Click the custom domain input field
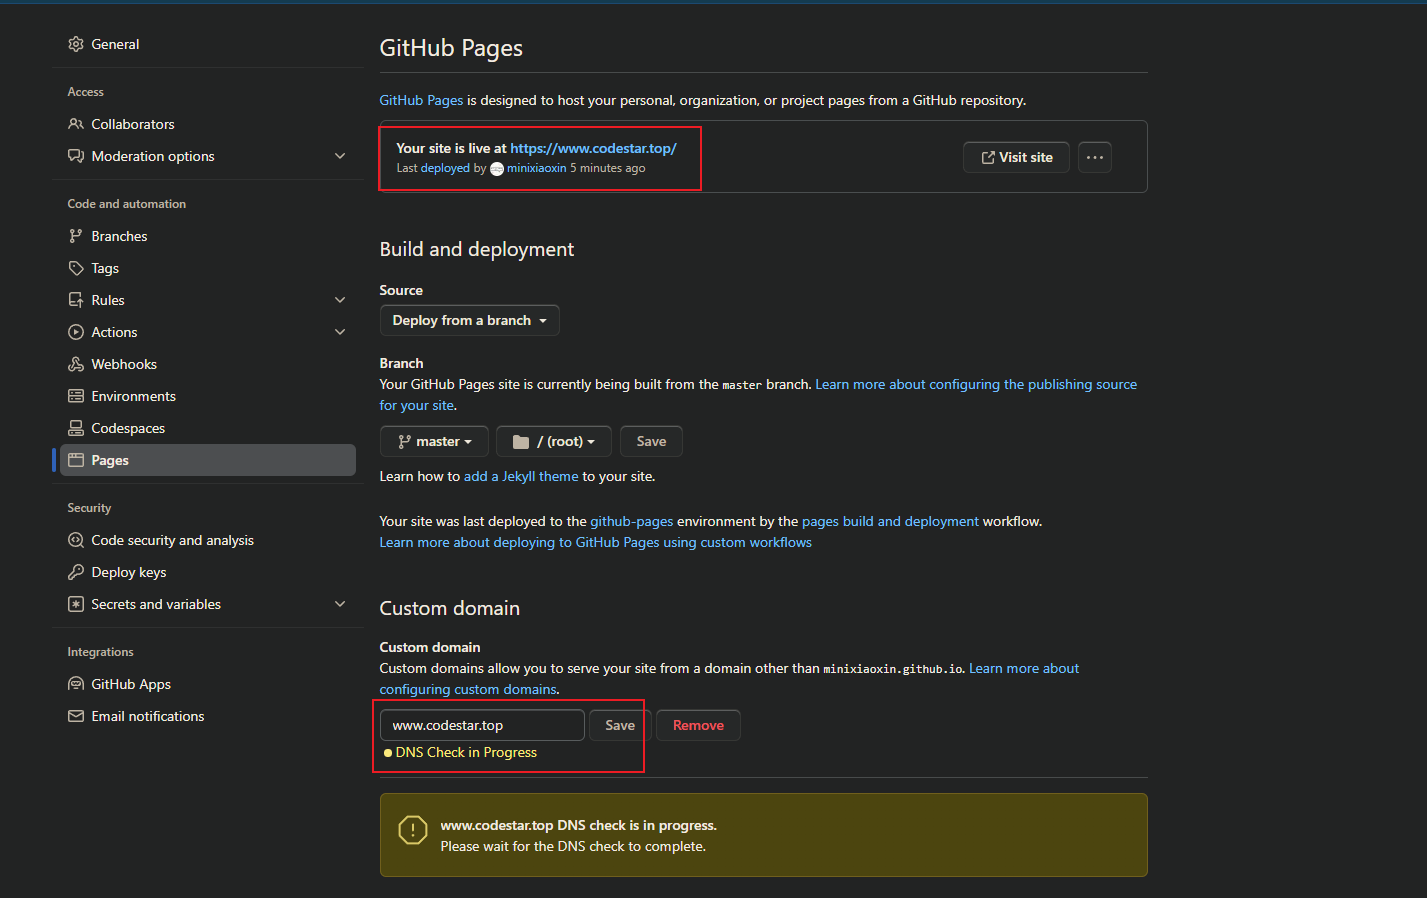The image size is (1427, 898). tap(482, 725)
